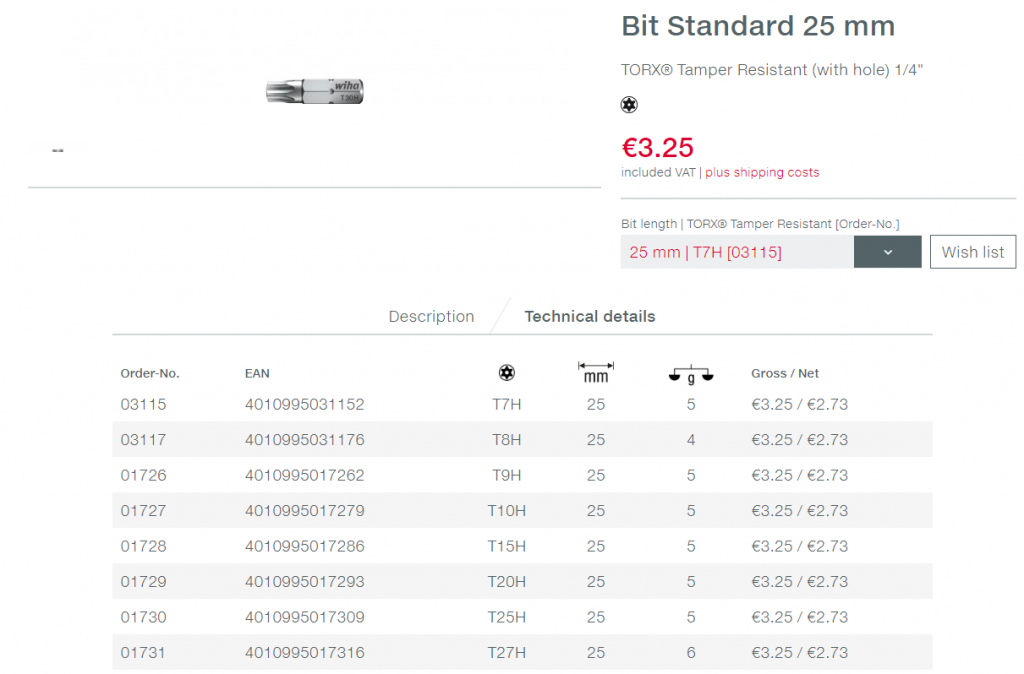
Task: Click the TORX tamper-resistant icon under the title
Action: [x=629, y=104]
